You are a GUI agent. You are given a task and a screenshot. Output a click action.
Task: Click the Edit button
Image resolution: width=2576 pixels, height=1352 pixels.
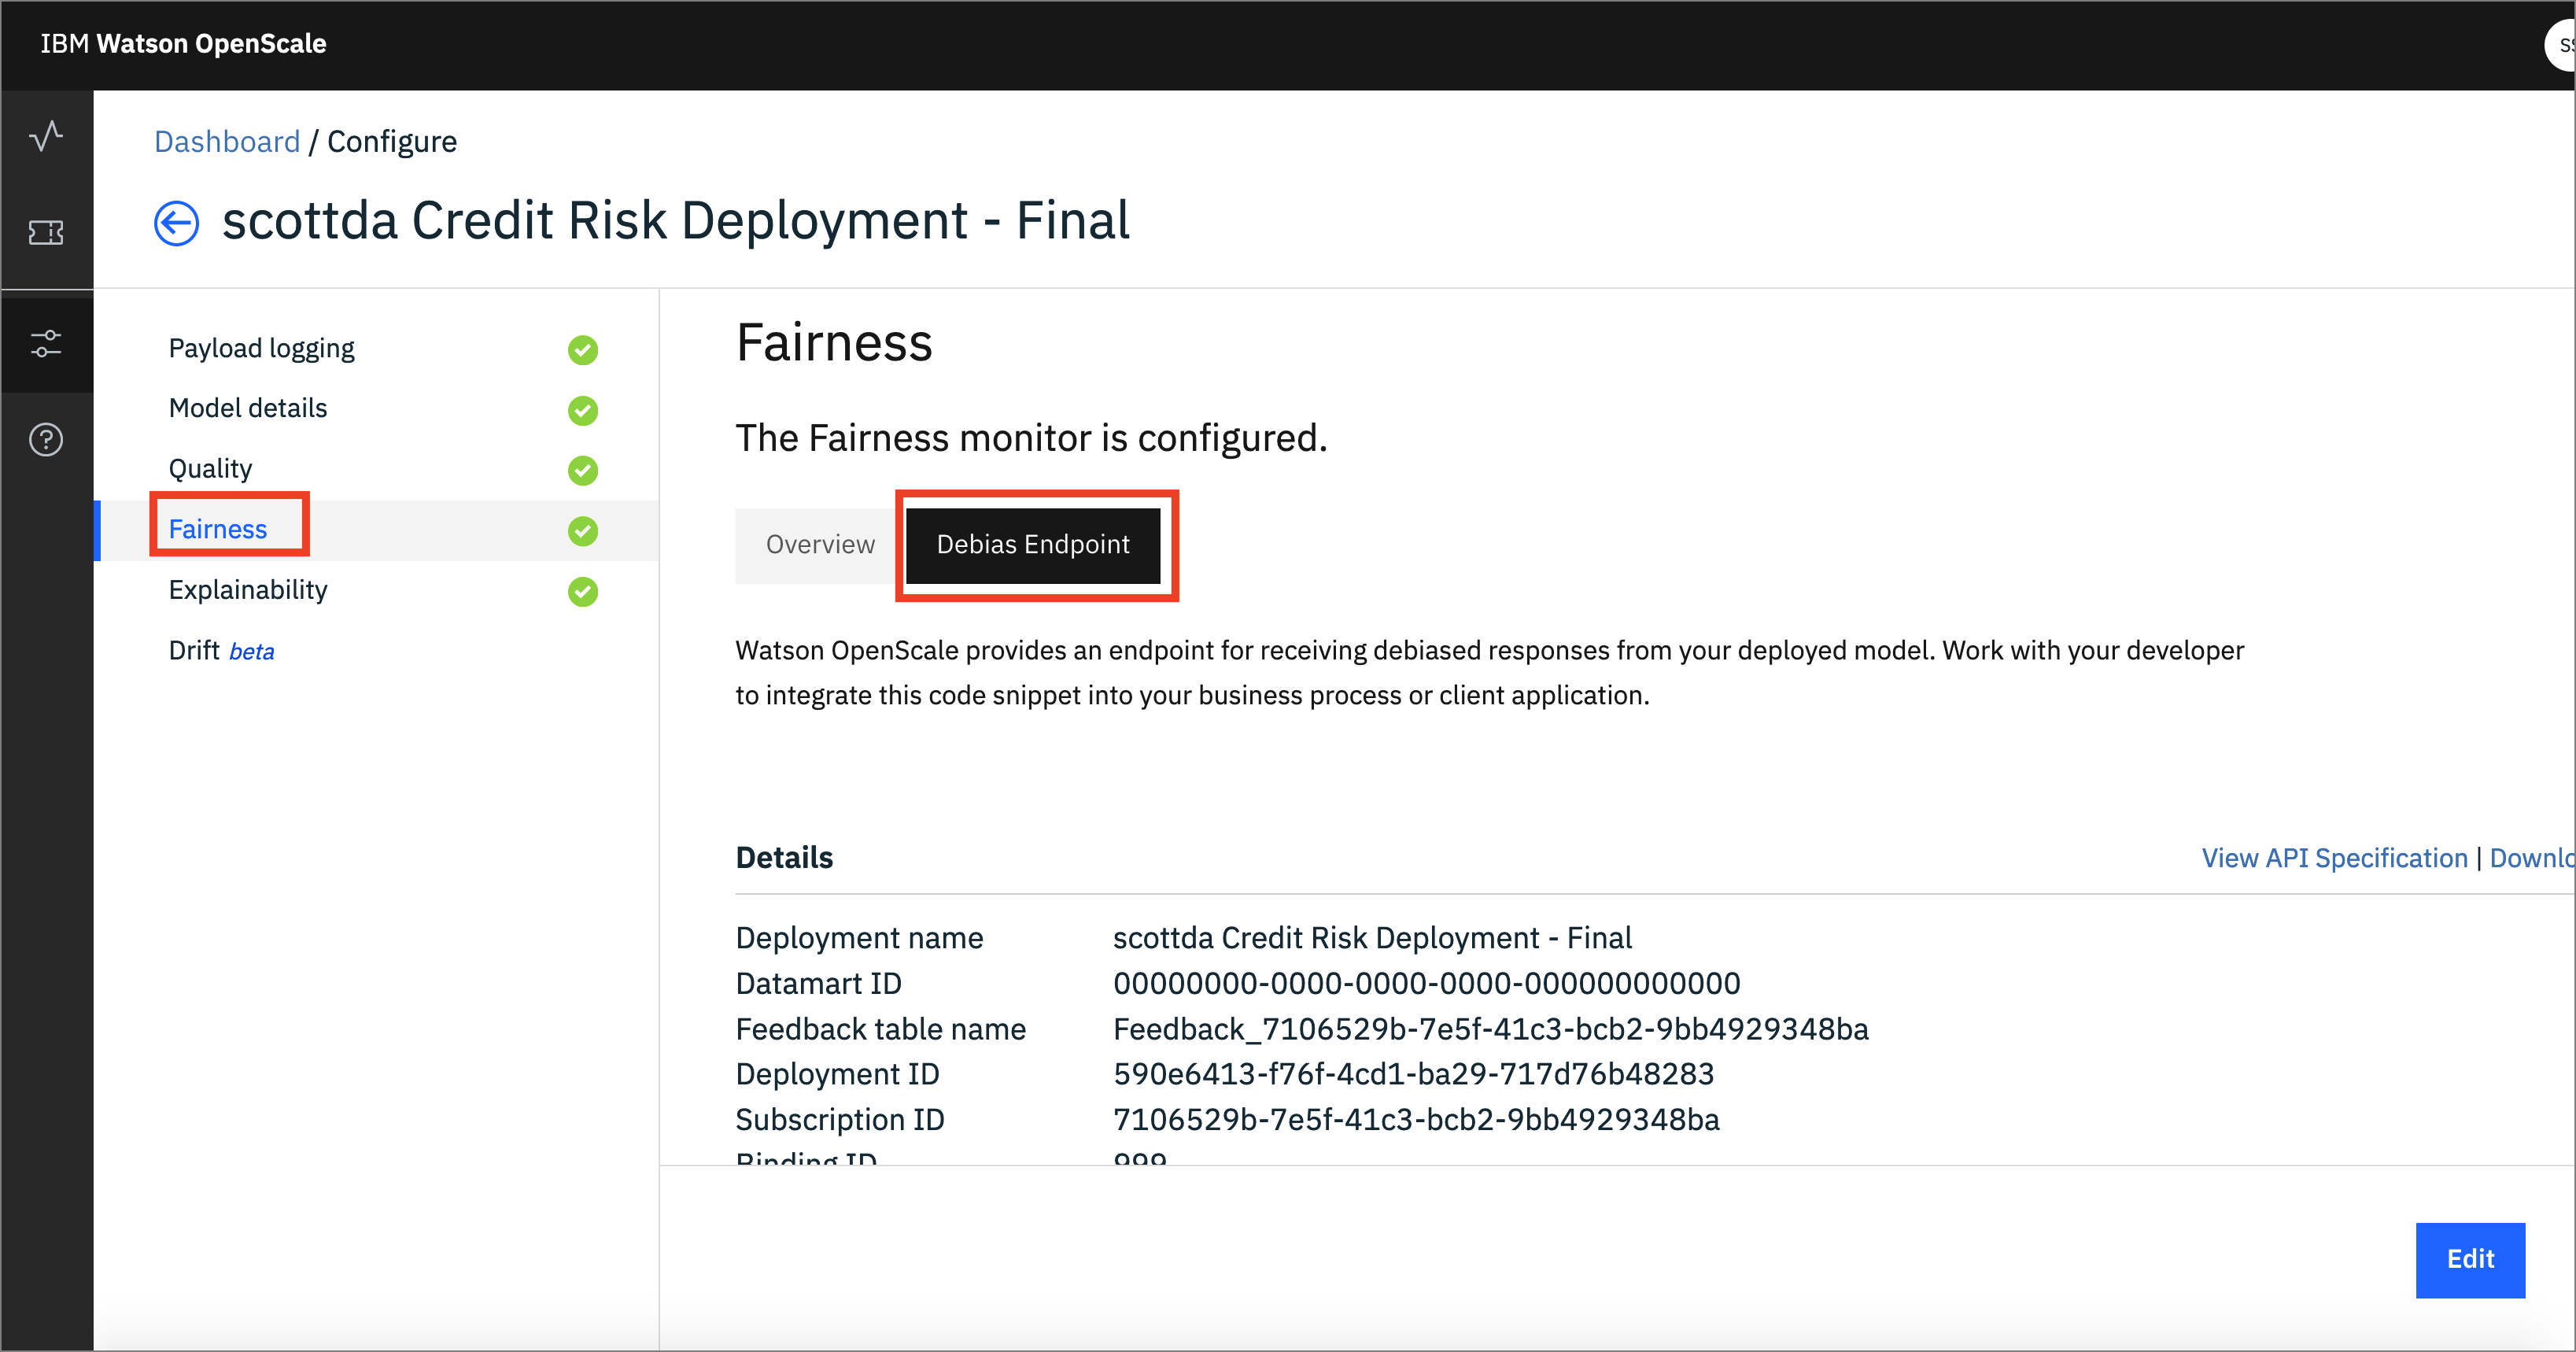click(x=2471, y=1258)
